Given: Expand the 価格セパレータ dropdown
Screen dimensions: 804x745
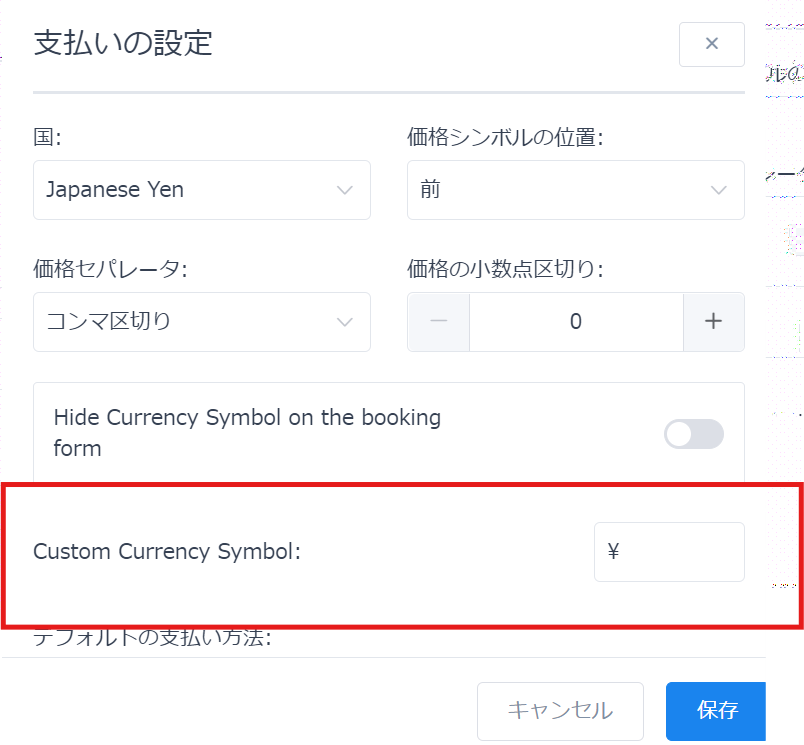Looking at the screenshot, I should pyautogui.click(x=200, y=322).
